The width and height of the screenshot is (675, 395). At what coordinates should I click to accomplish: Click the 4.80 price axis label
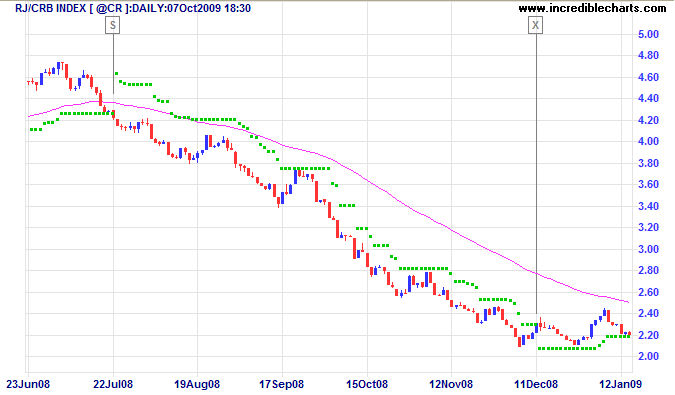[648, 56]
